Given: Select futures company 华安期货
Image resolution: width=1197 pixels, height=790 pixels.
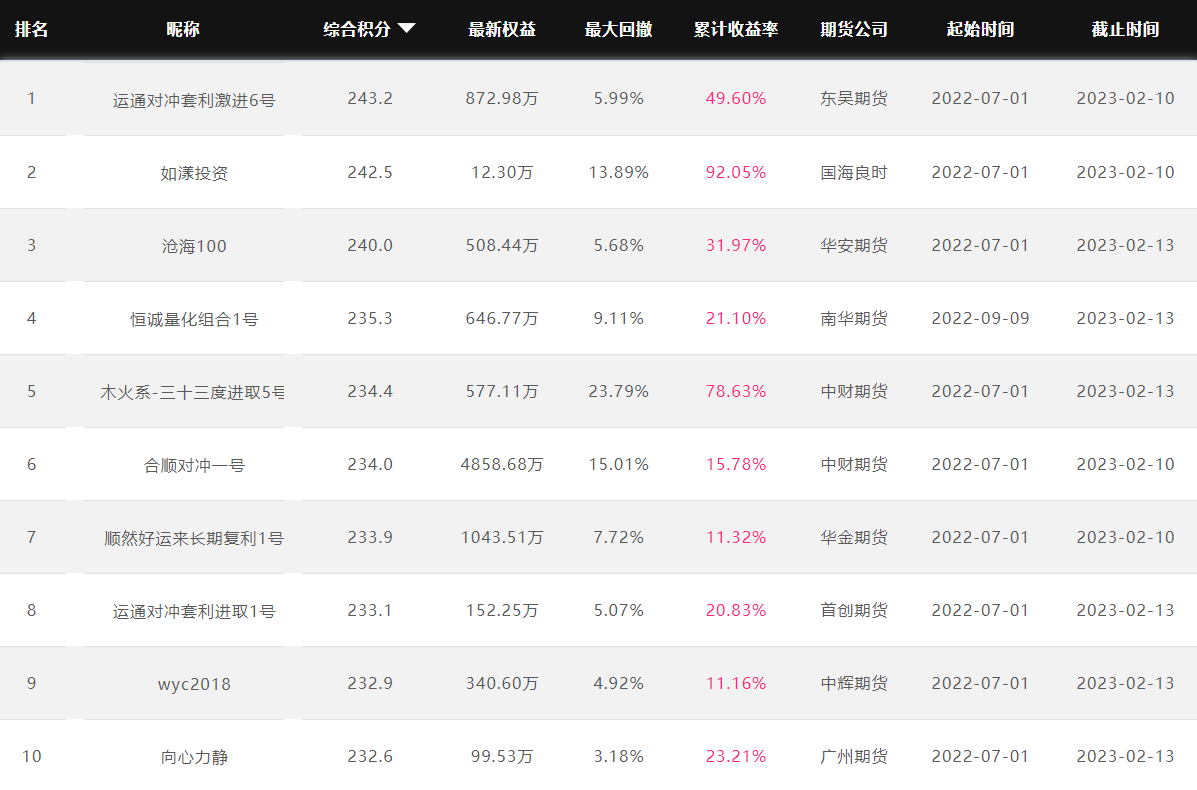Looking at the screenshot, I should click(853, 245).
